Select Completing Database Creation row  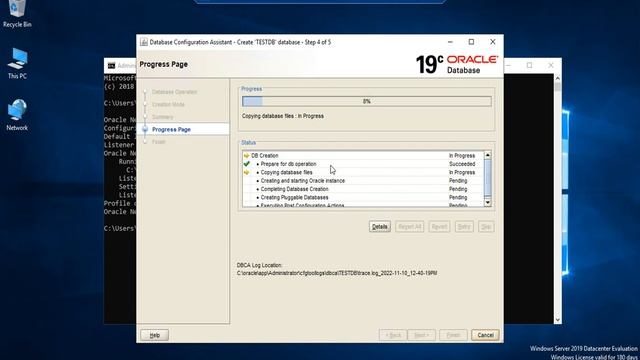pyautogui.click(x=363, y=189)
